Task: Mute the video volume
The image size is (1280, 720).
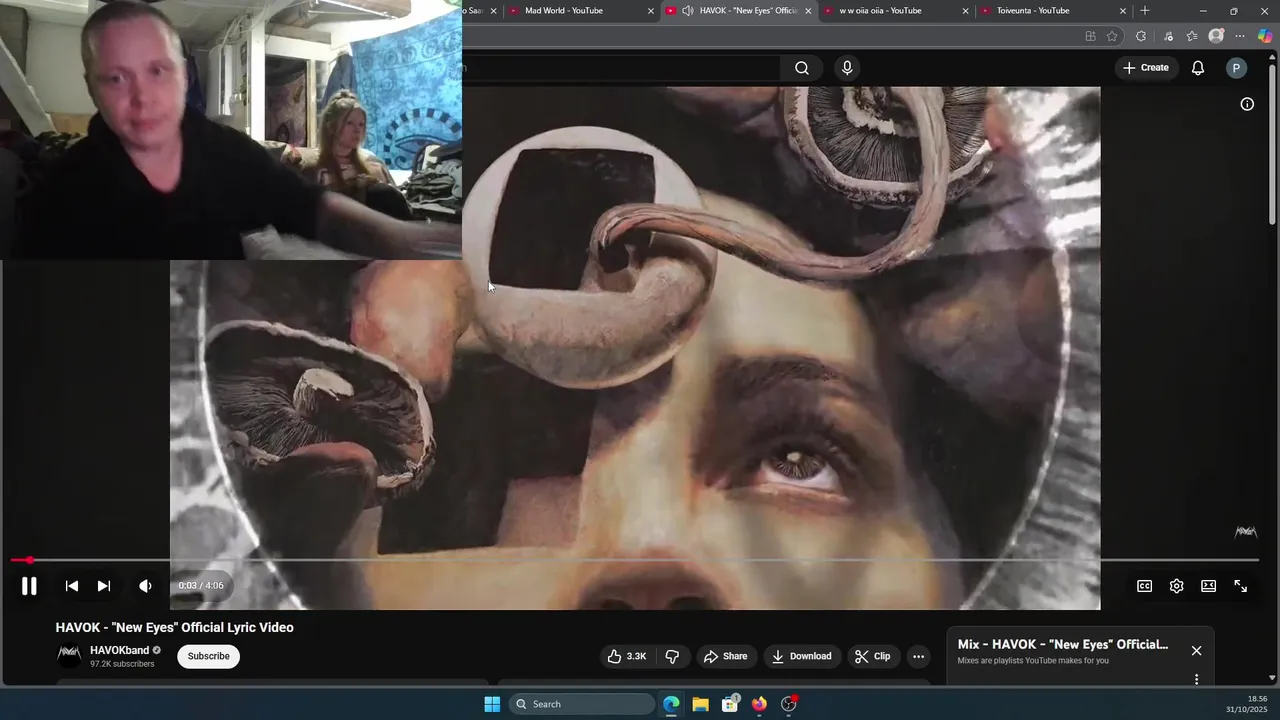Action: [146, 586]
